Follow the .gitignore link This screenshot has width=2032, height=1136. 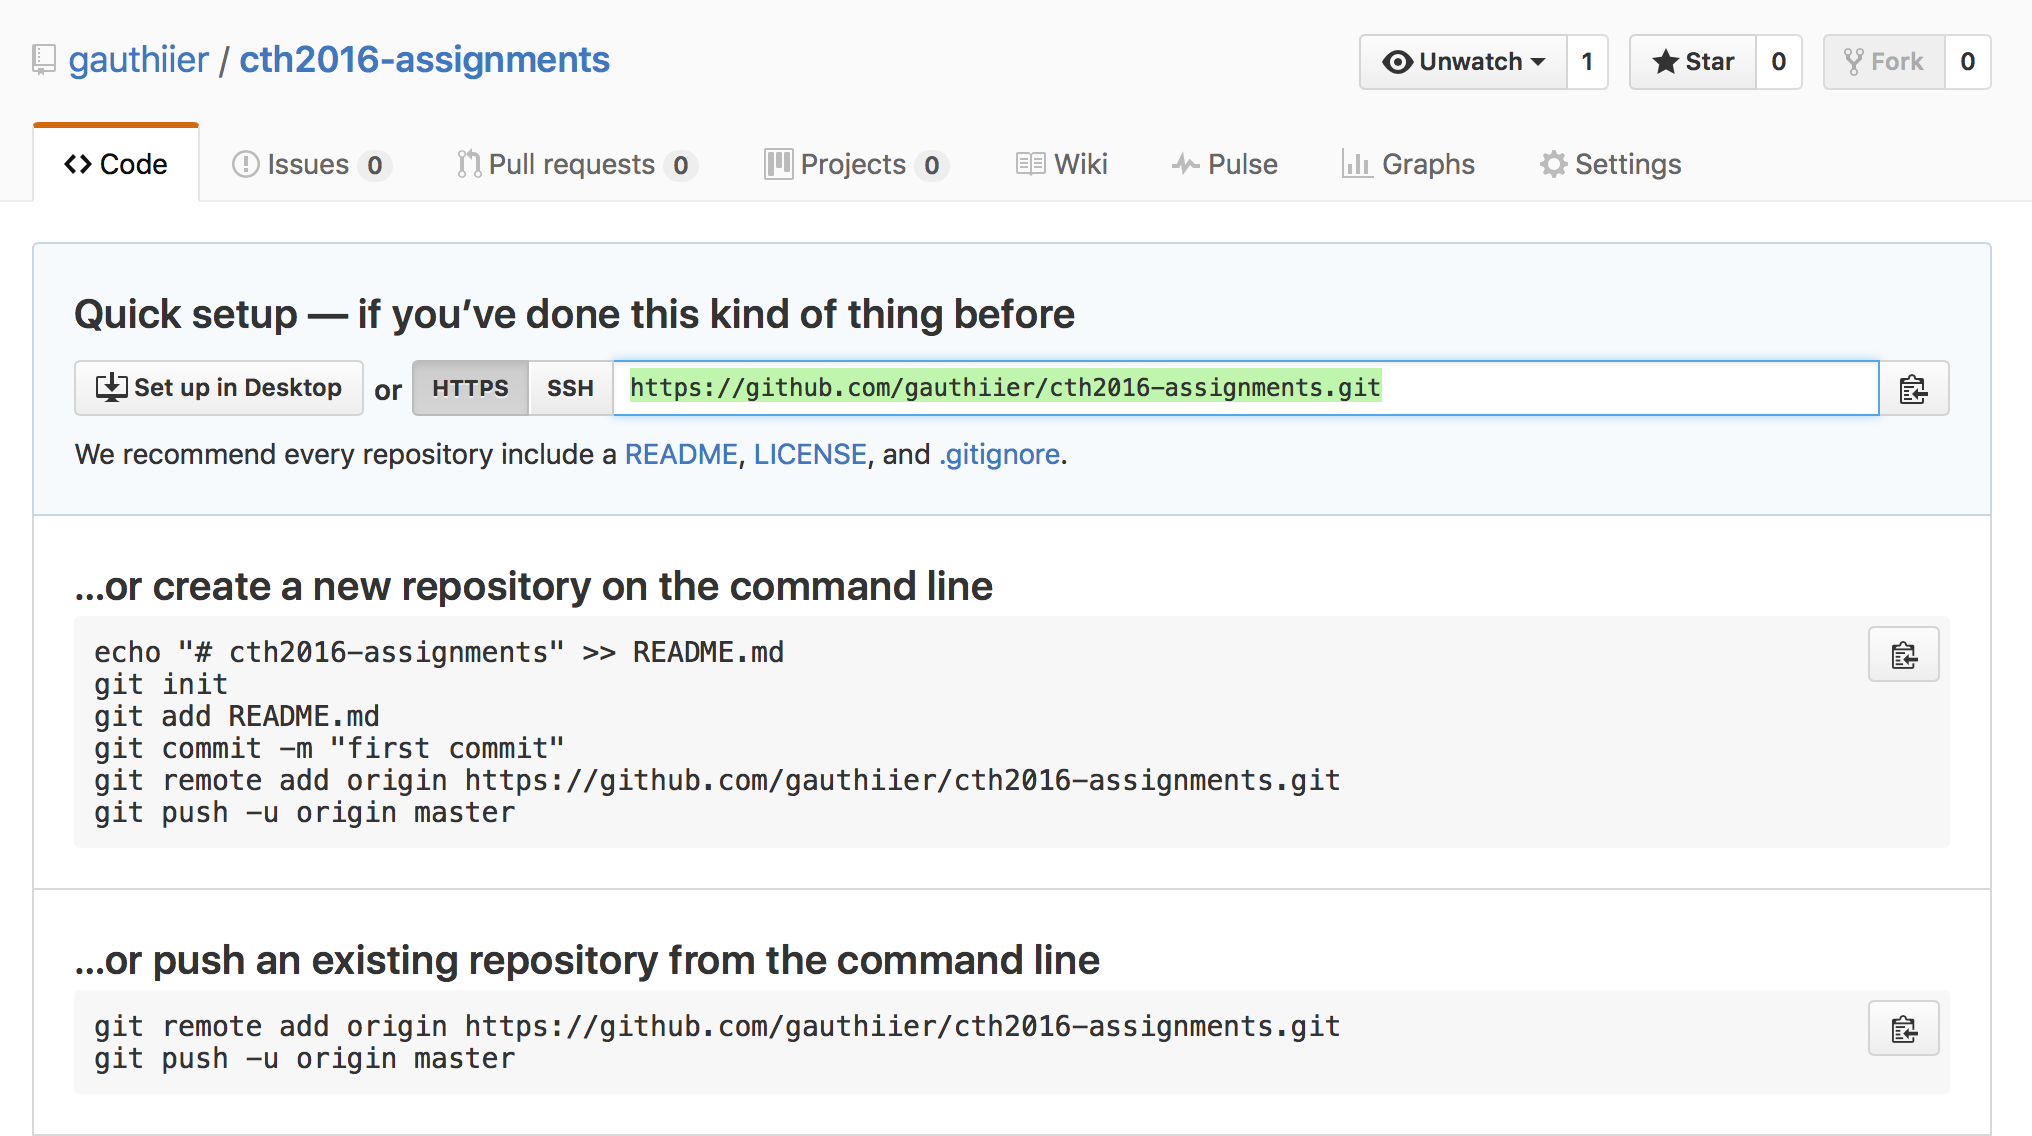999,454
